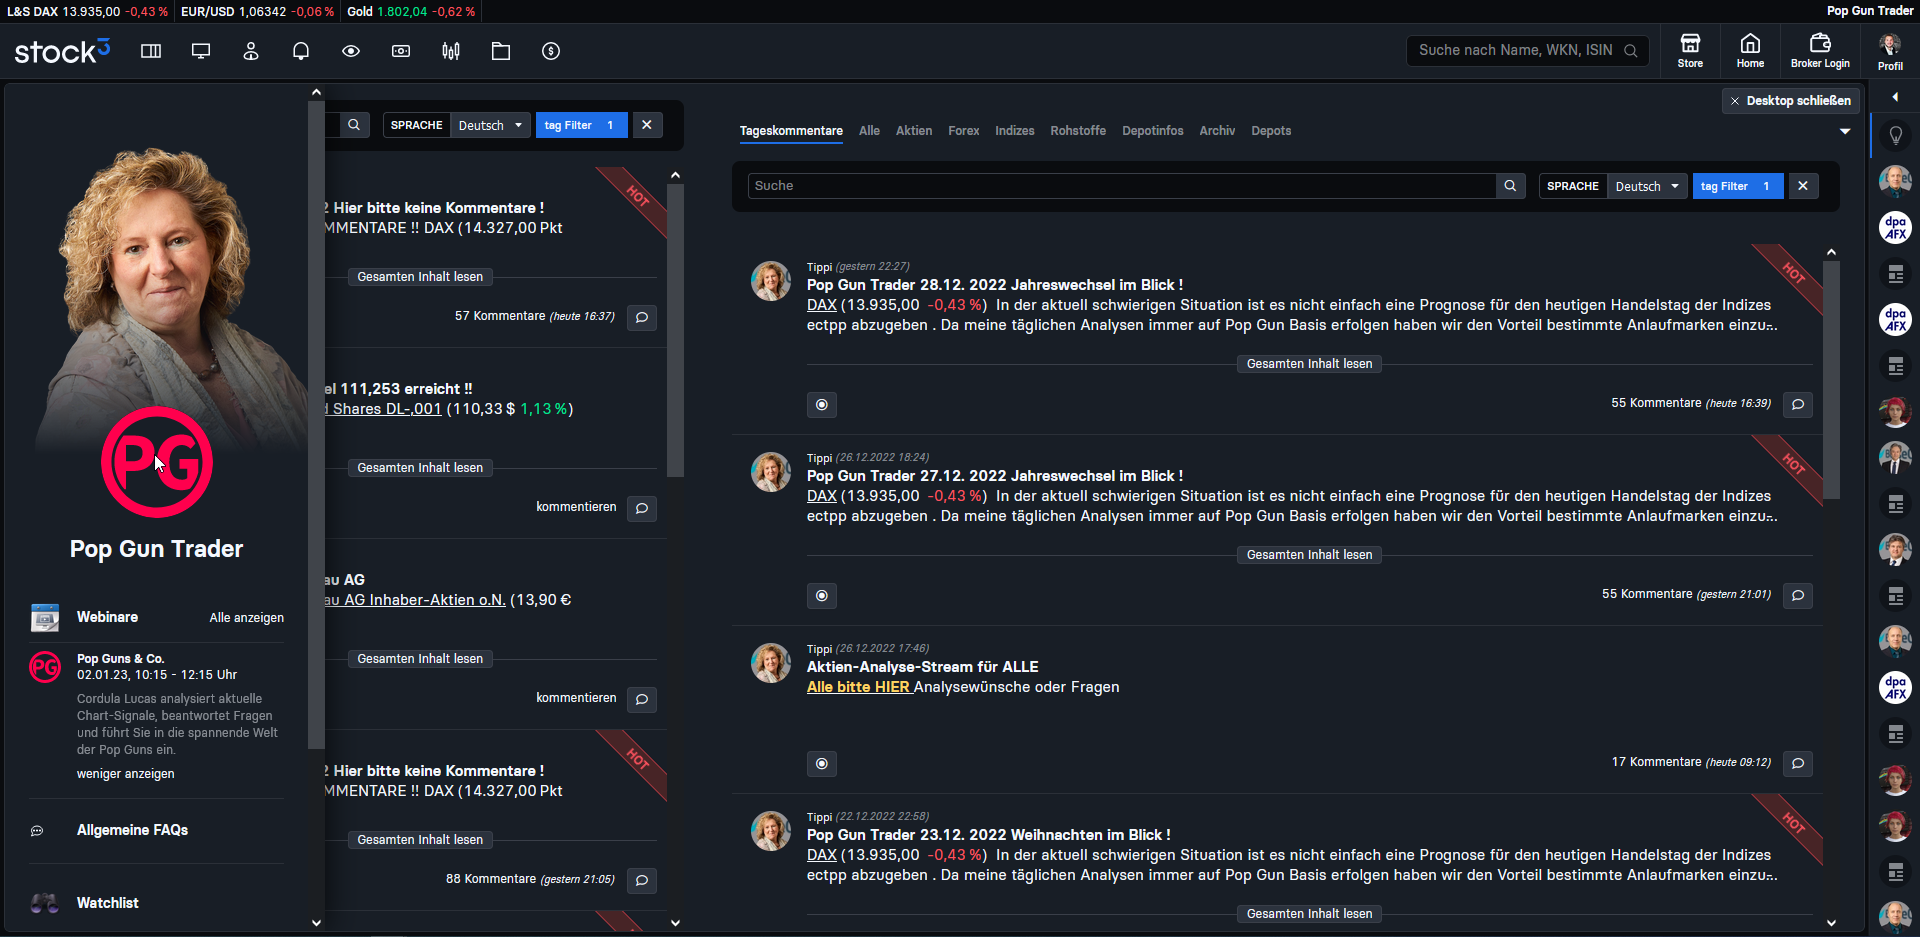Screen dimensions: 1920x937
Task: Click the stock3 logo
Action: [x=62, y=50]
